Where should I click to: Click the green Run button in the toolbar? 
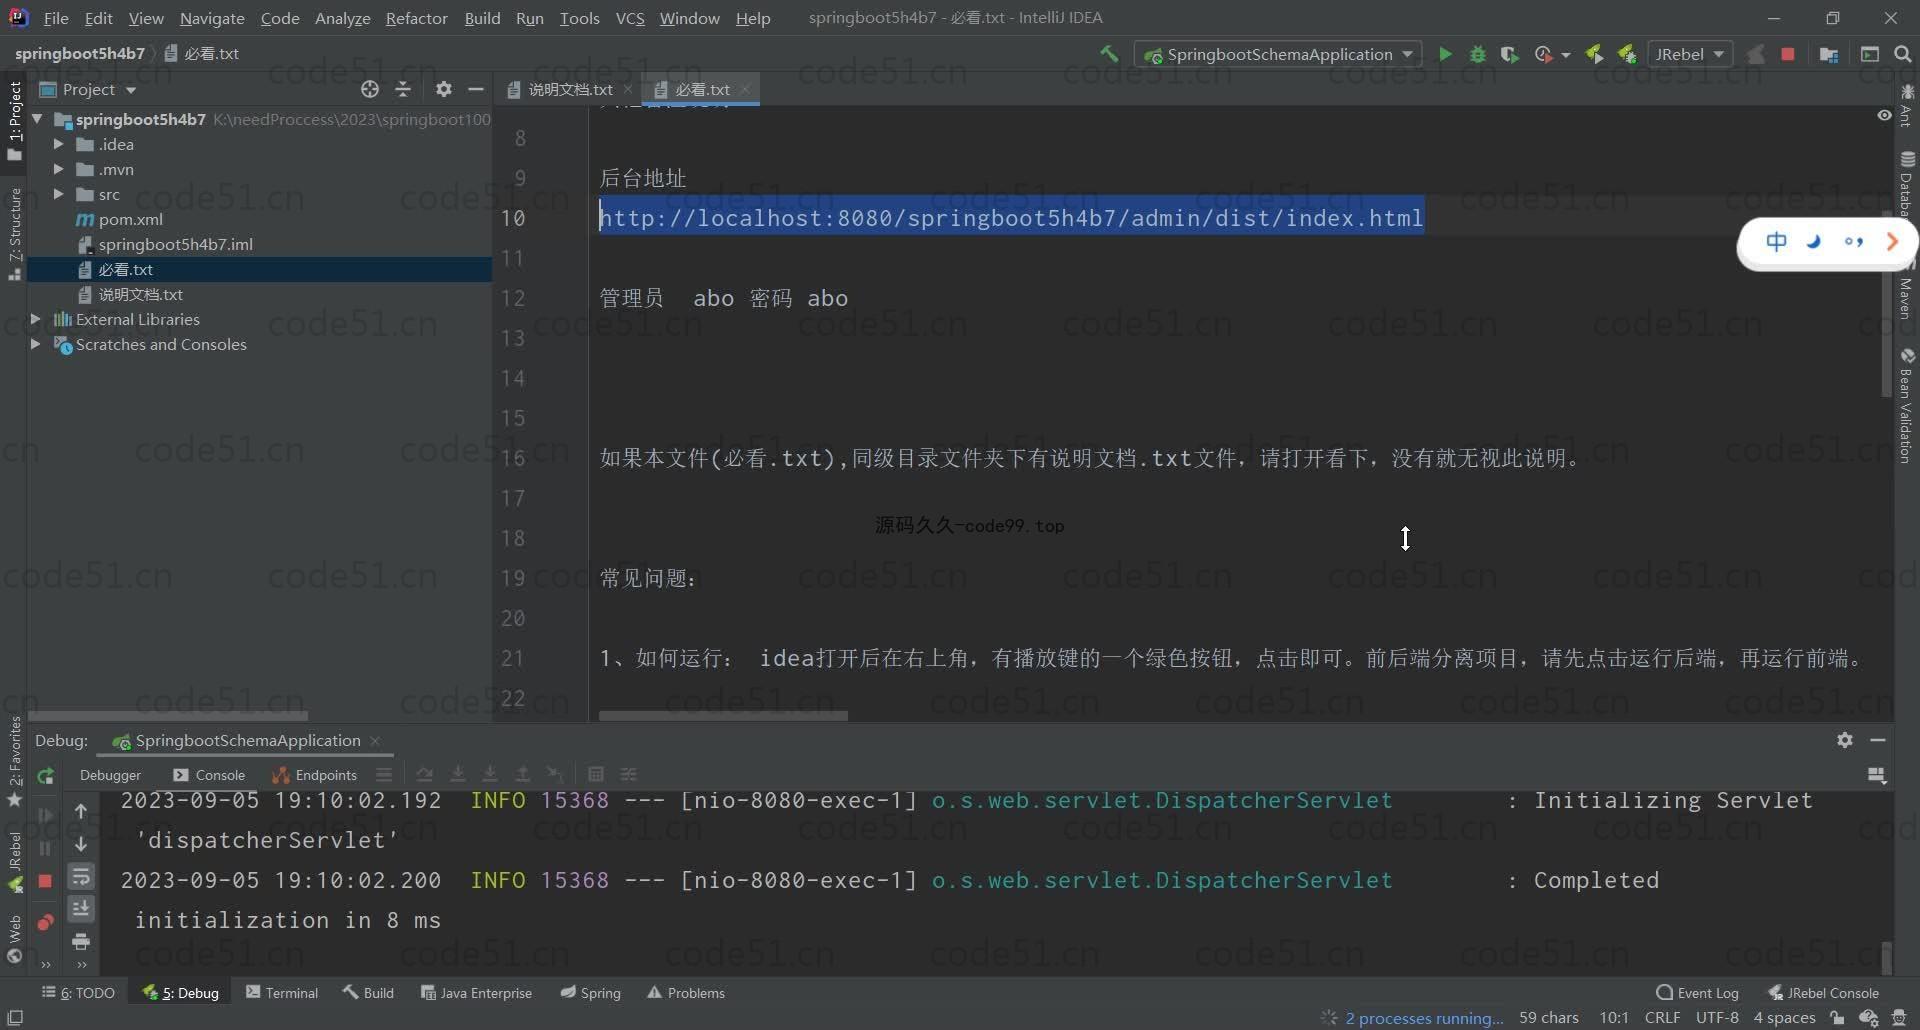point(1445,54)
